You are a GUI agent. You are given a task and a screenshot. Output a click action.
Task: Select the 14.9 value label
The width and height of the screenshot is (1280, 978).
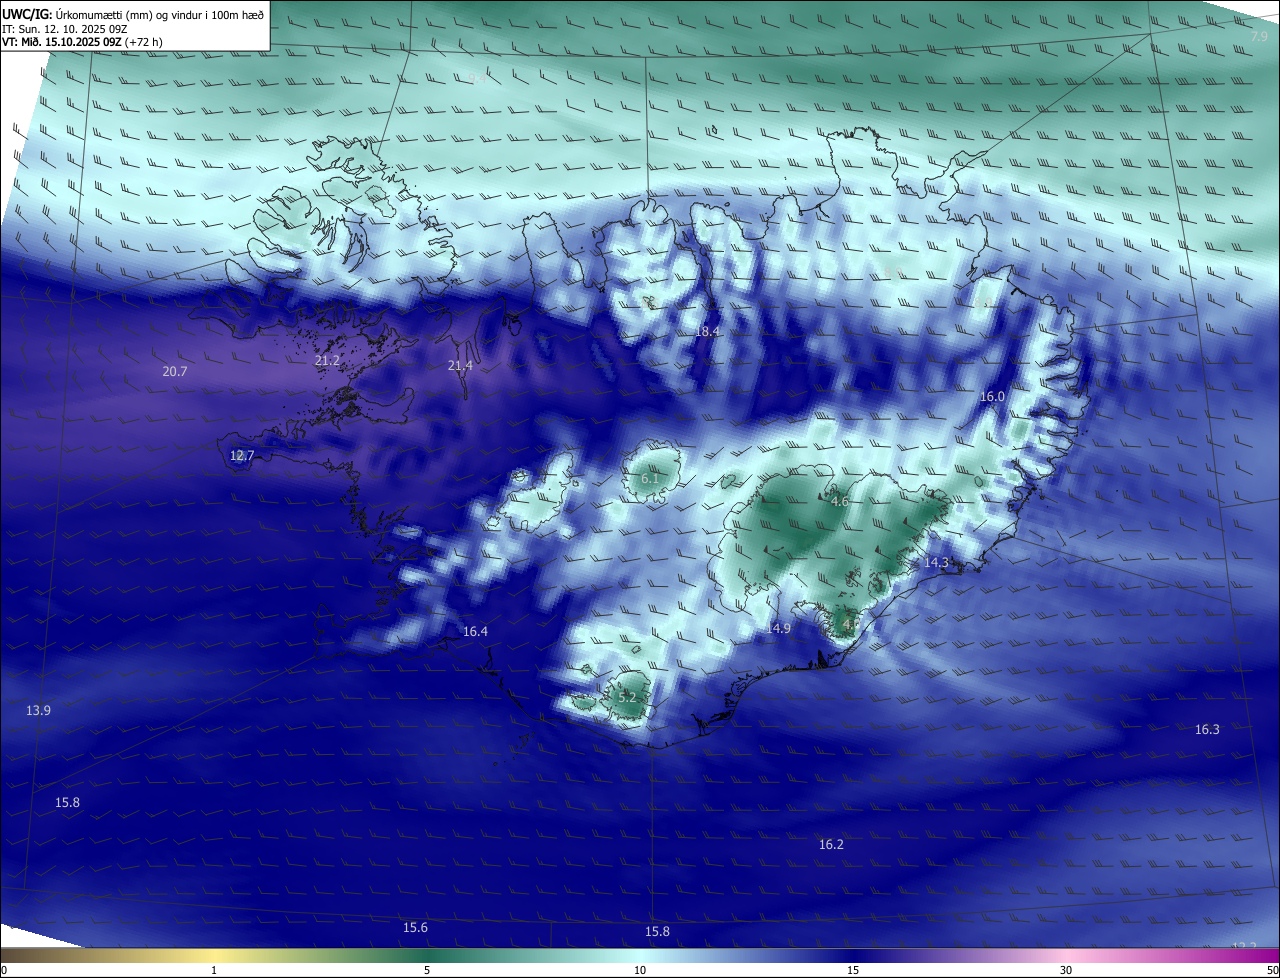tap(779, 628)
